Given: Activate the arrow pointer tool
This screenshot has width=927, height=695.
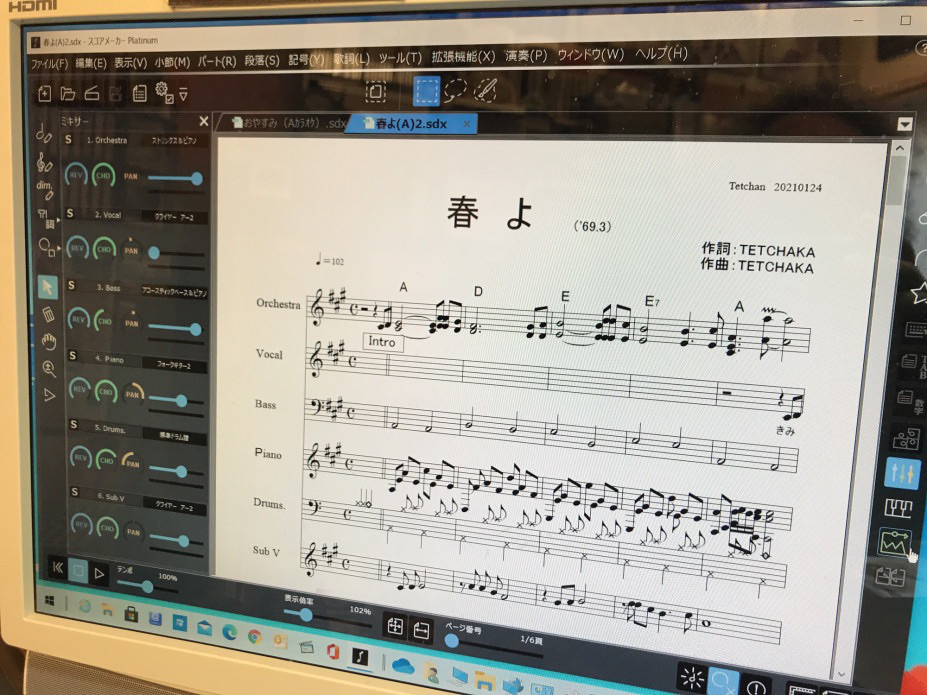Looking at the screenshot, I should (x=47, y=288).
